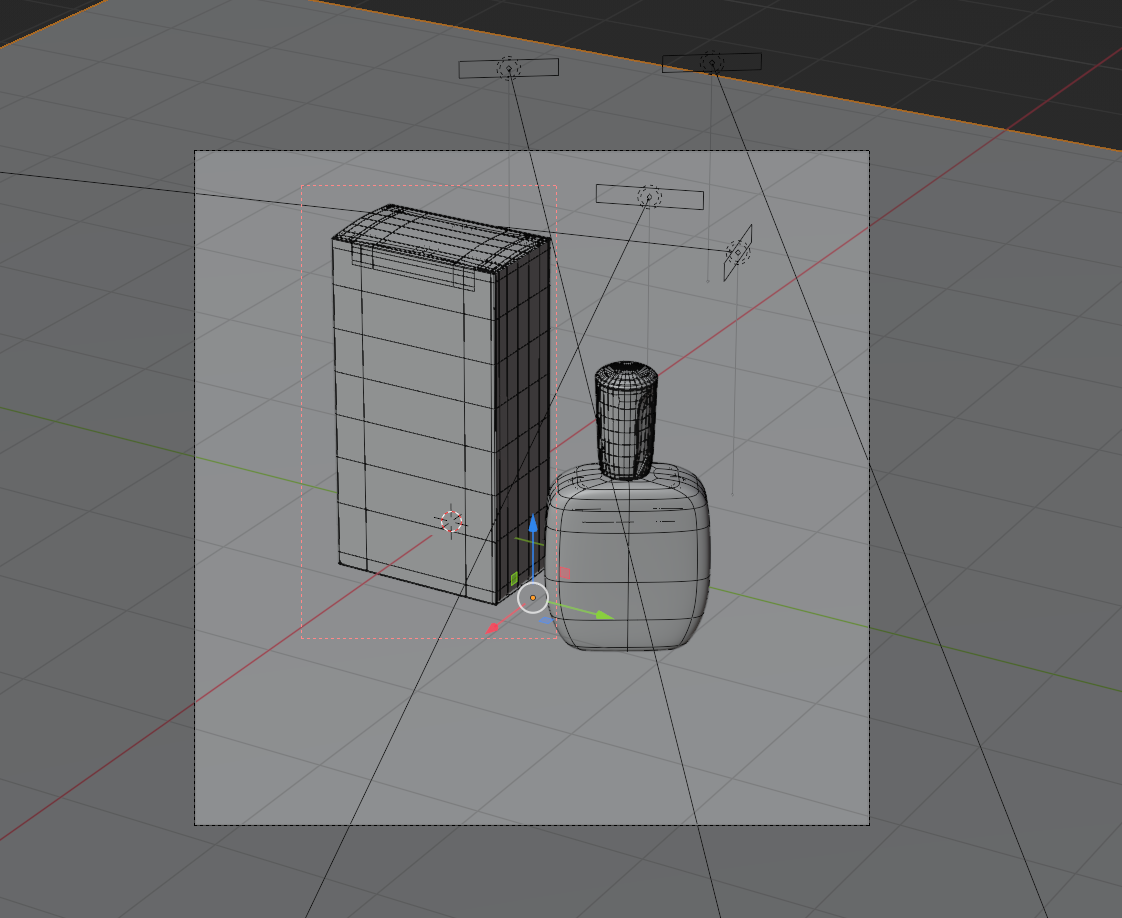Click the blue Z-axis move gizmo arrow
Screen dimensions: 1122x918
click(x=533, y=524)
